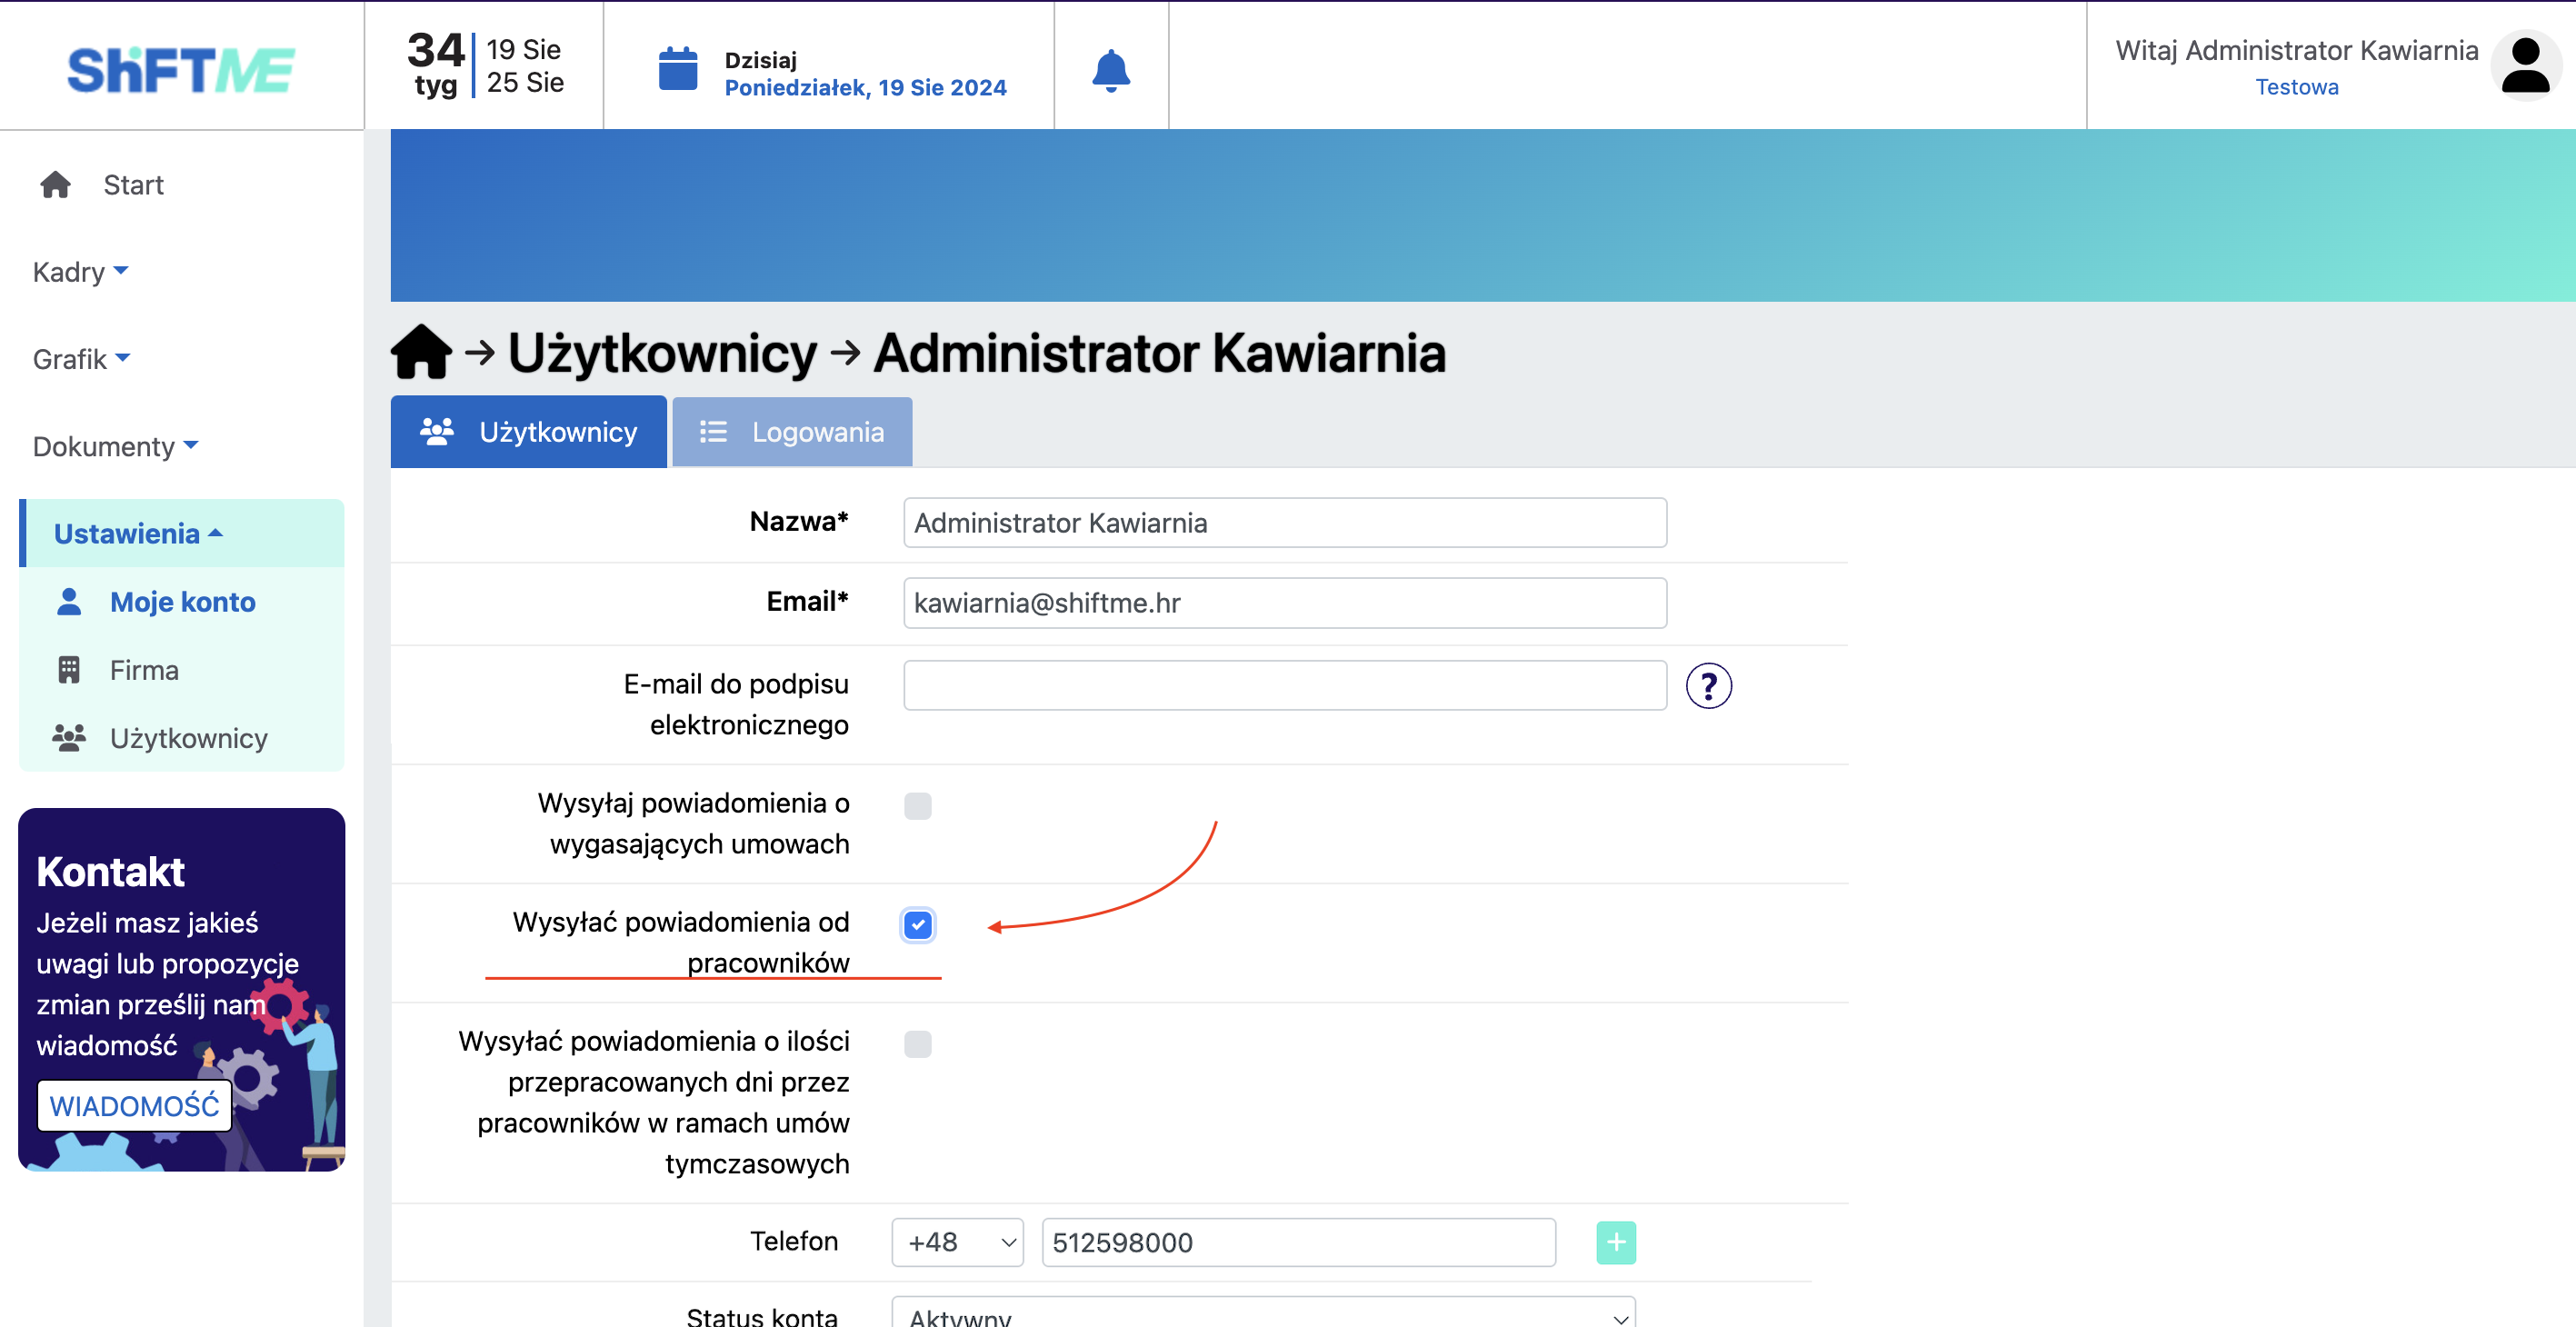This screenshot has height=1327, width=2576.
Task: Open Start in the sidebar
Action: [x=133, y=185]
